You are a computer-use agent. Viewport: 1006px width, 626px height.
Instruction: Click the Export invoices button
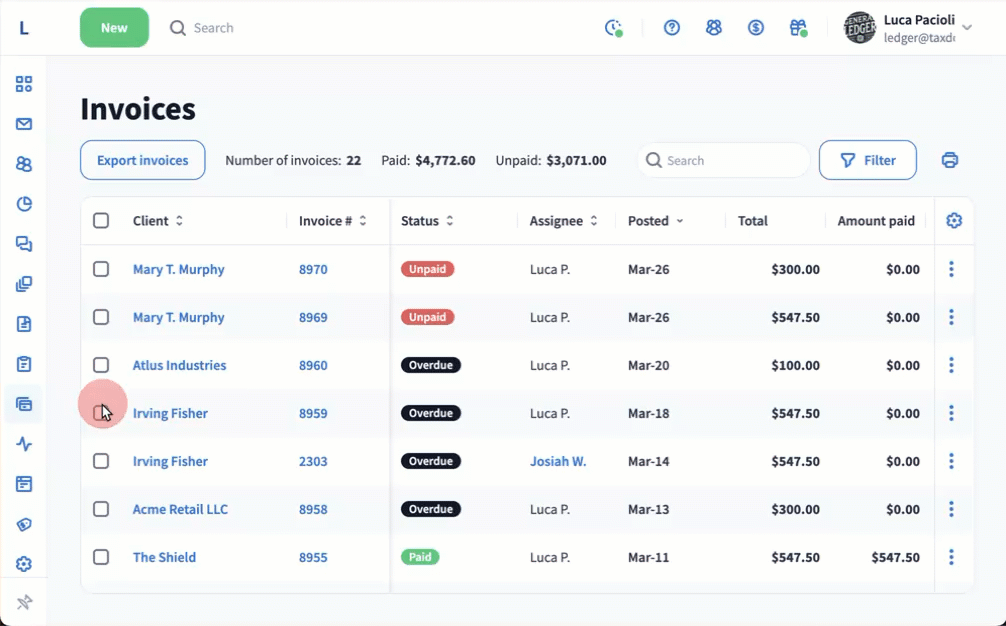click(x=142, y=160)
